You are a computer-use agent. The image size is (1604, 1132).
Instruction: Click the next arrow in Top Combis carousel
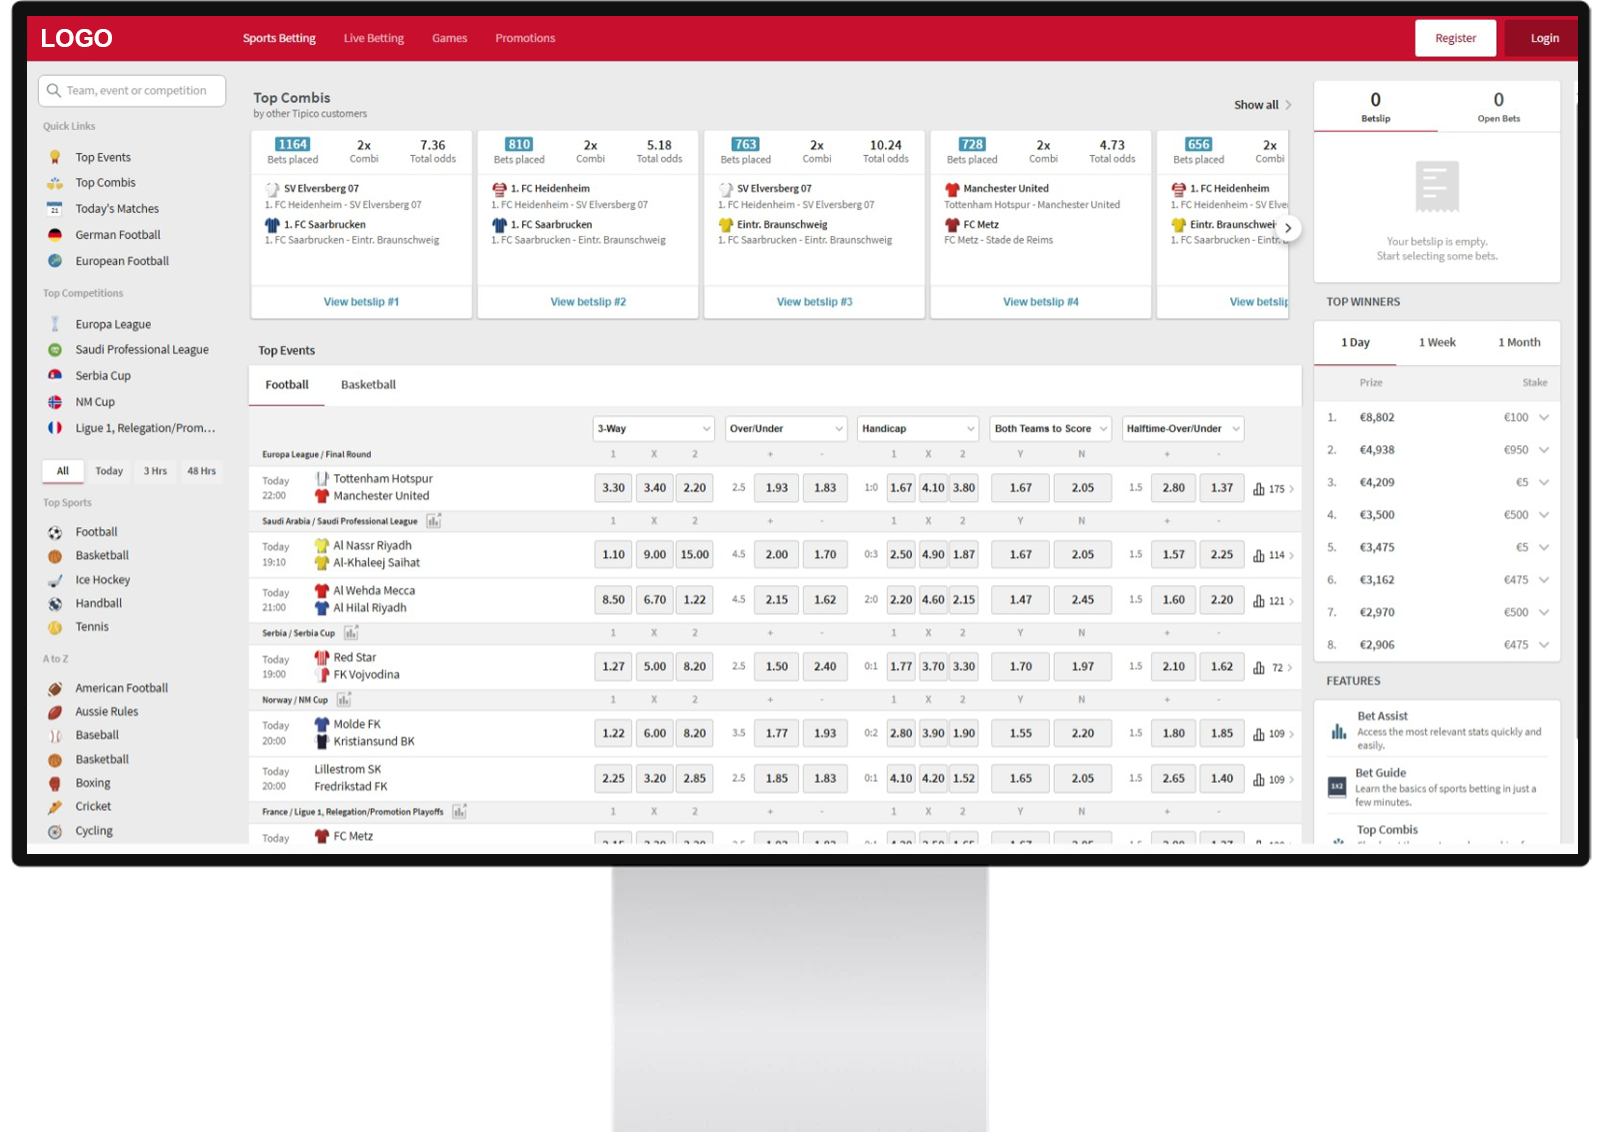coord(1288,228)
